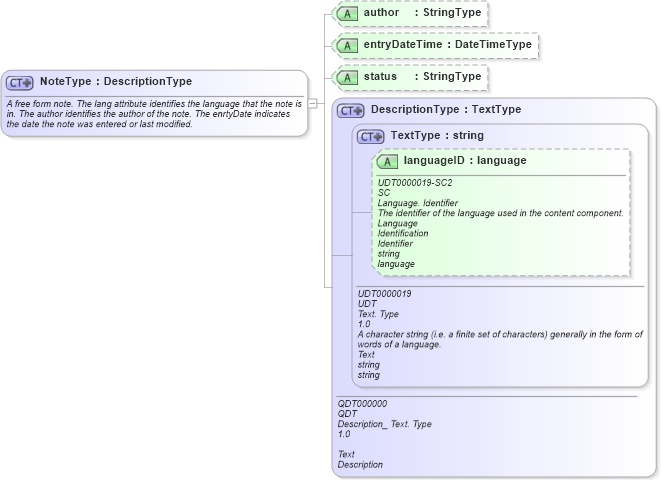Image resolution: width=661 pixels, height=480 pixels.
Task: Collapse the NoteType node with minus box
Action: click(312, 103)
